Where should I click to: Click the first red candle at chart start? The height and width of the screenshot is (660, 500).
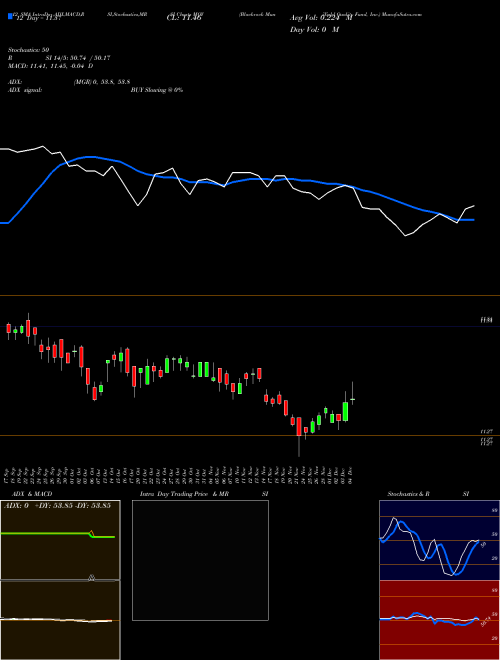8,329
